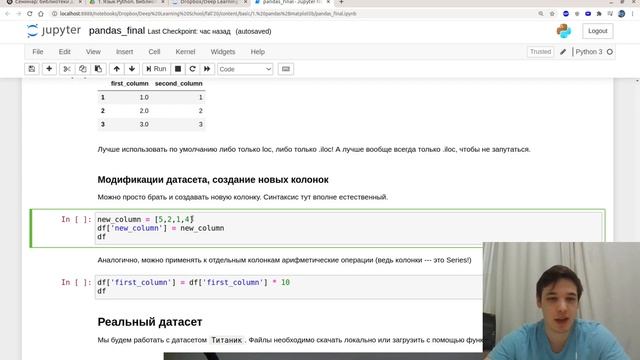Open the Insert menu
The height and width of the screenshot is (360, 640).
point(124,52)
